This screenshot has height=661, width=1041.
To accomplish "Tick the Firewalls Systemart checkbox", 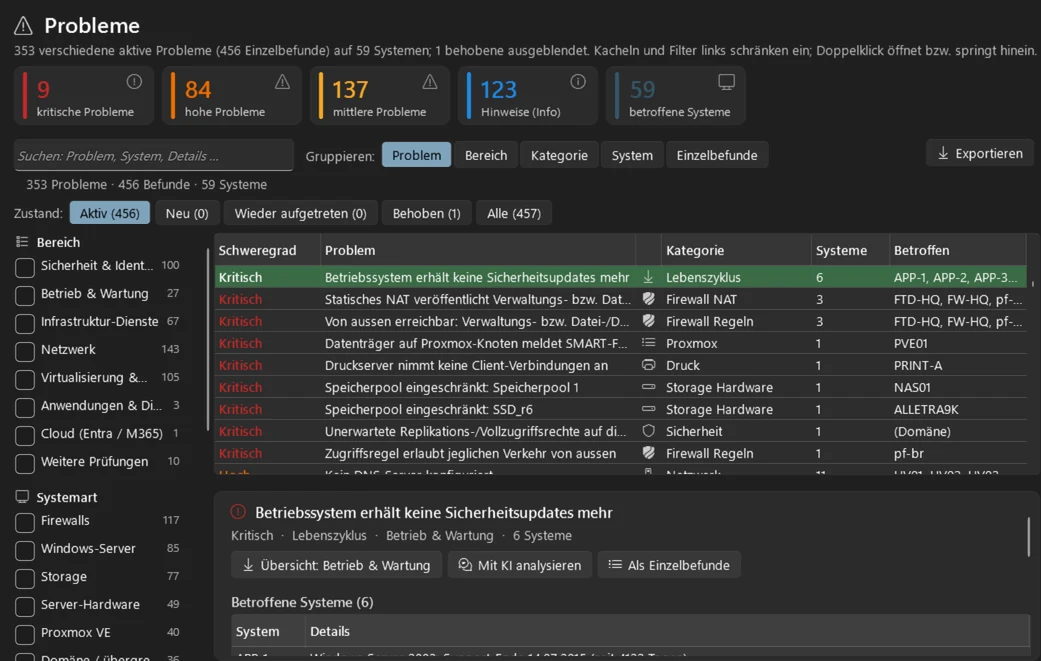I will pyautogui.click(x=25, y=522).
